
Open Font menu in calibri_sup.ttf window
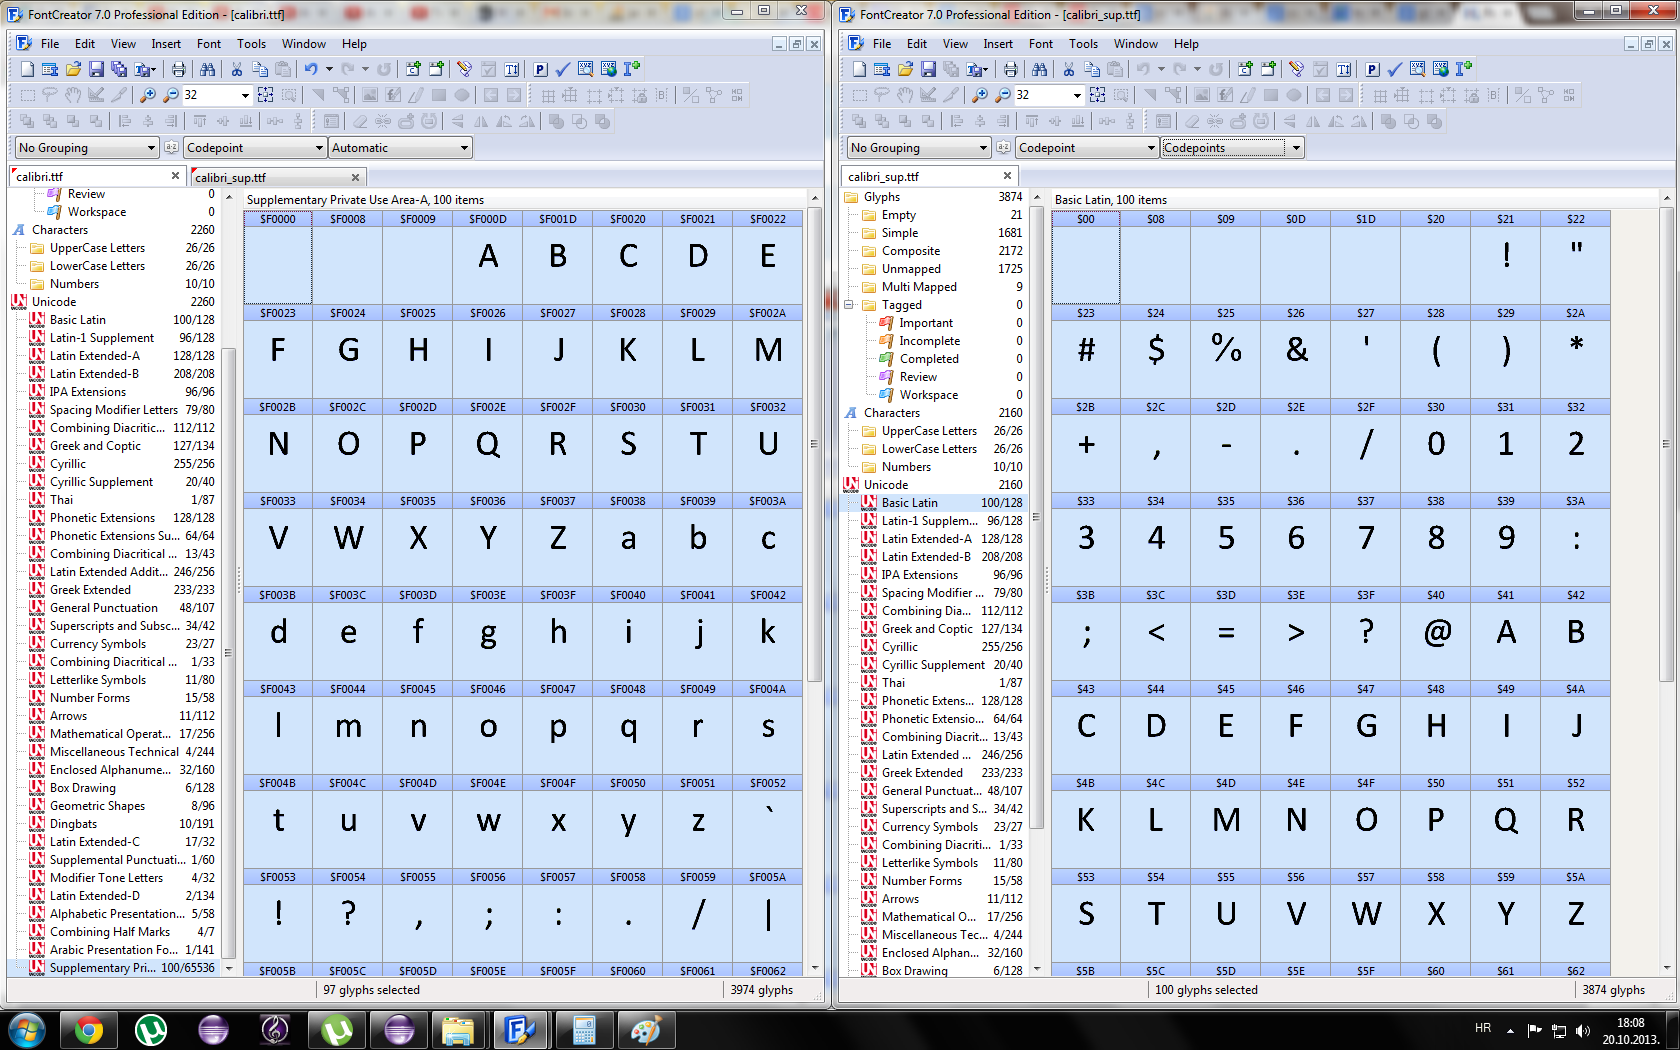pos(1041,44)
